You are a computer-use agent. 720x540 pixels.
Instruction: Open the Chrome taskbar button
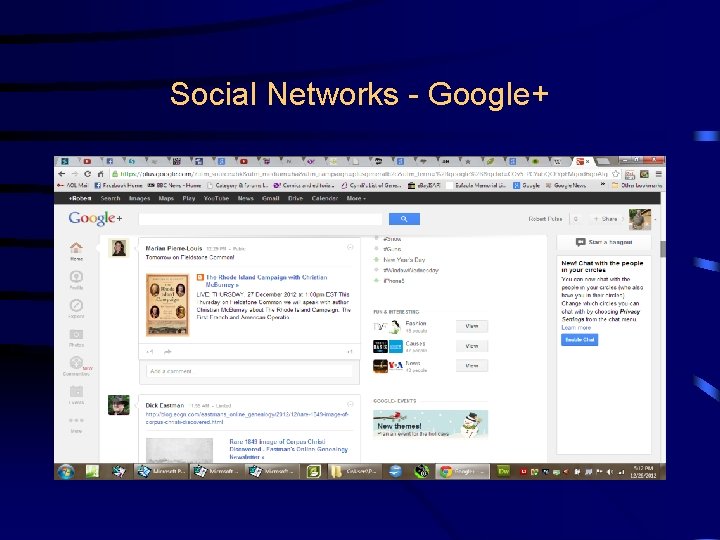point(462,472)
